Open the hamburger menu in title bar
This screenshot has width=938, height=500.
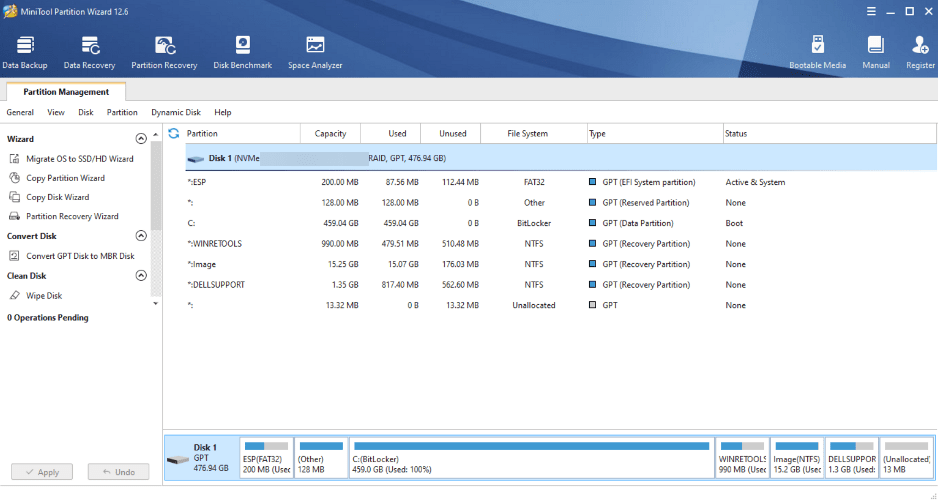point(871,11)
